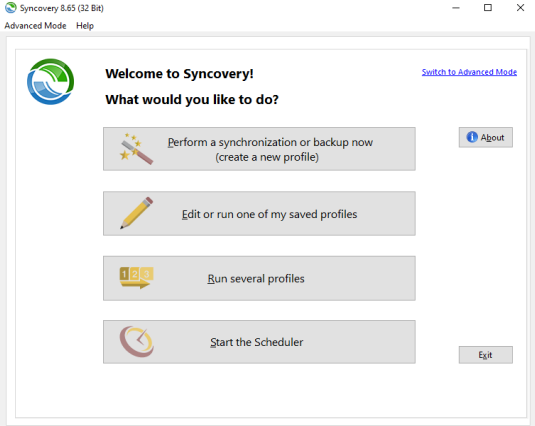Click the numbered 1 2 3 arrow icon
The height and width of the screenshot is (426, 535).
[136, 278]
